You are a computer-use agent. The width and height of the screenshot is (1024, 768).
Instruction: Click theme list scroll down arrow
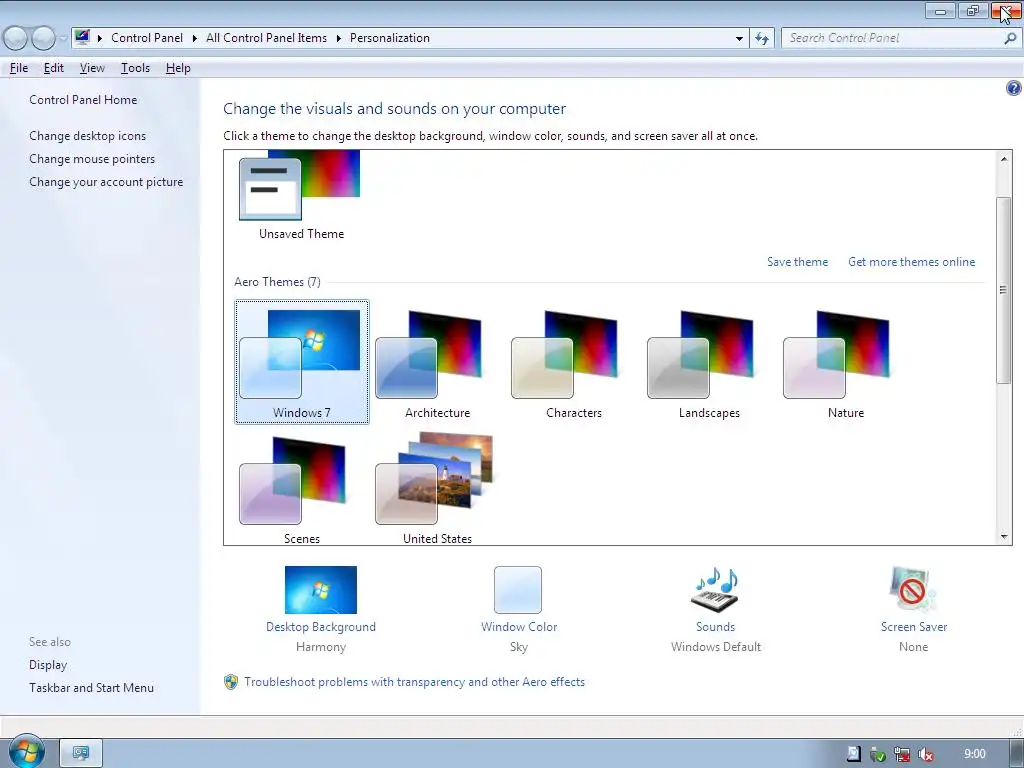point(1004,537)
